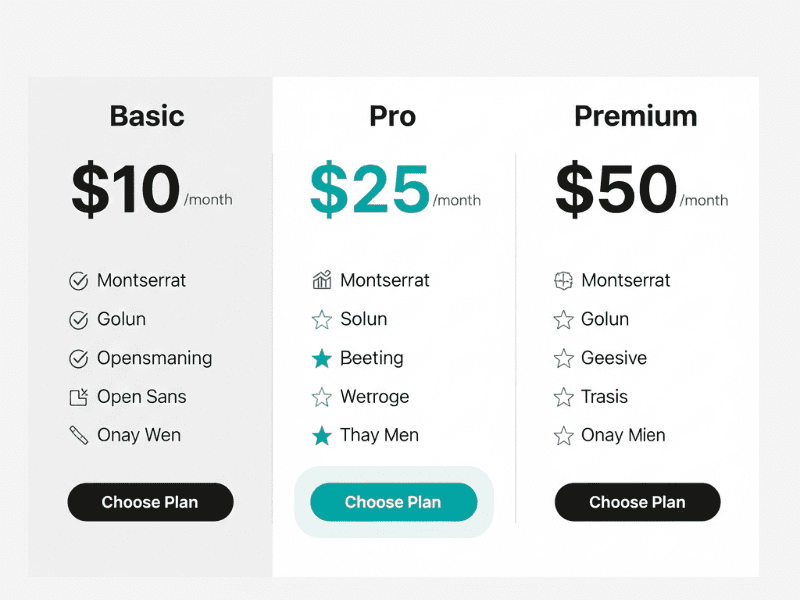
Task: Click the globe icon beside Premium Montserrat
Action: tap(563, 281)
